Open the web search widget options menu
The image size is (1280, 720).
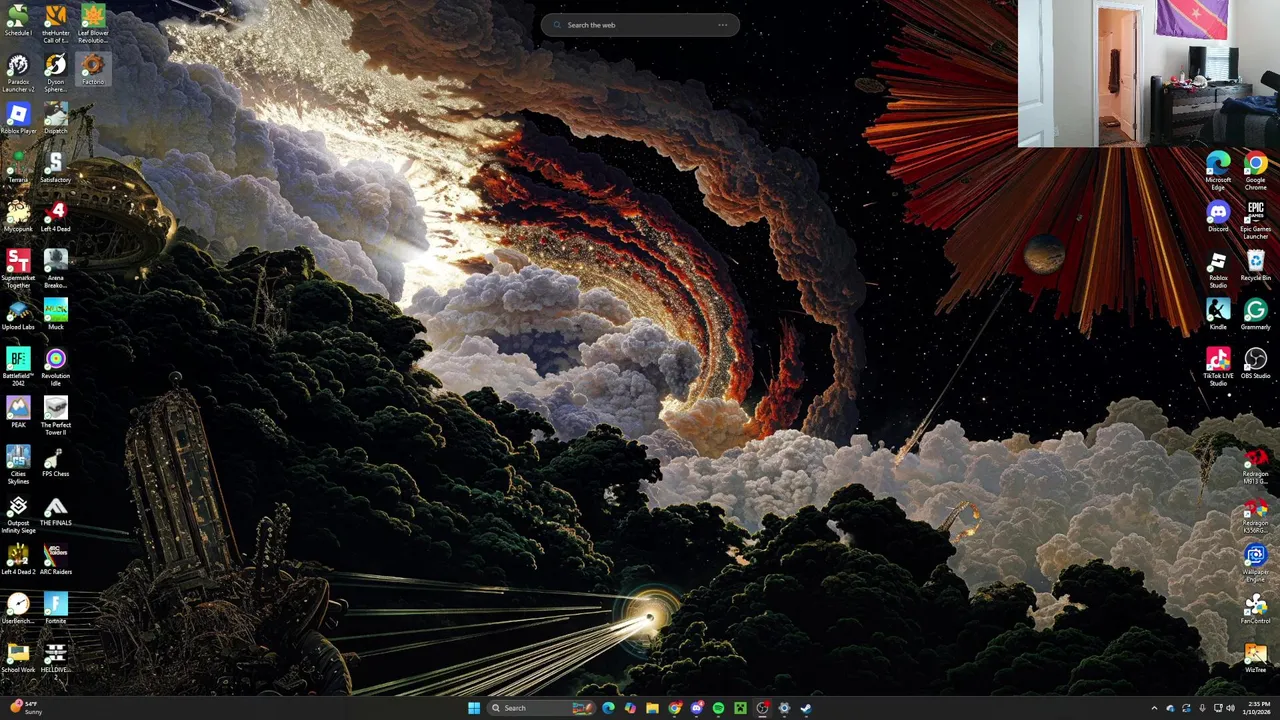coord(723,25)
